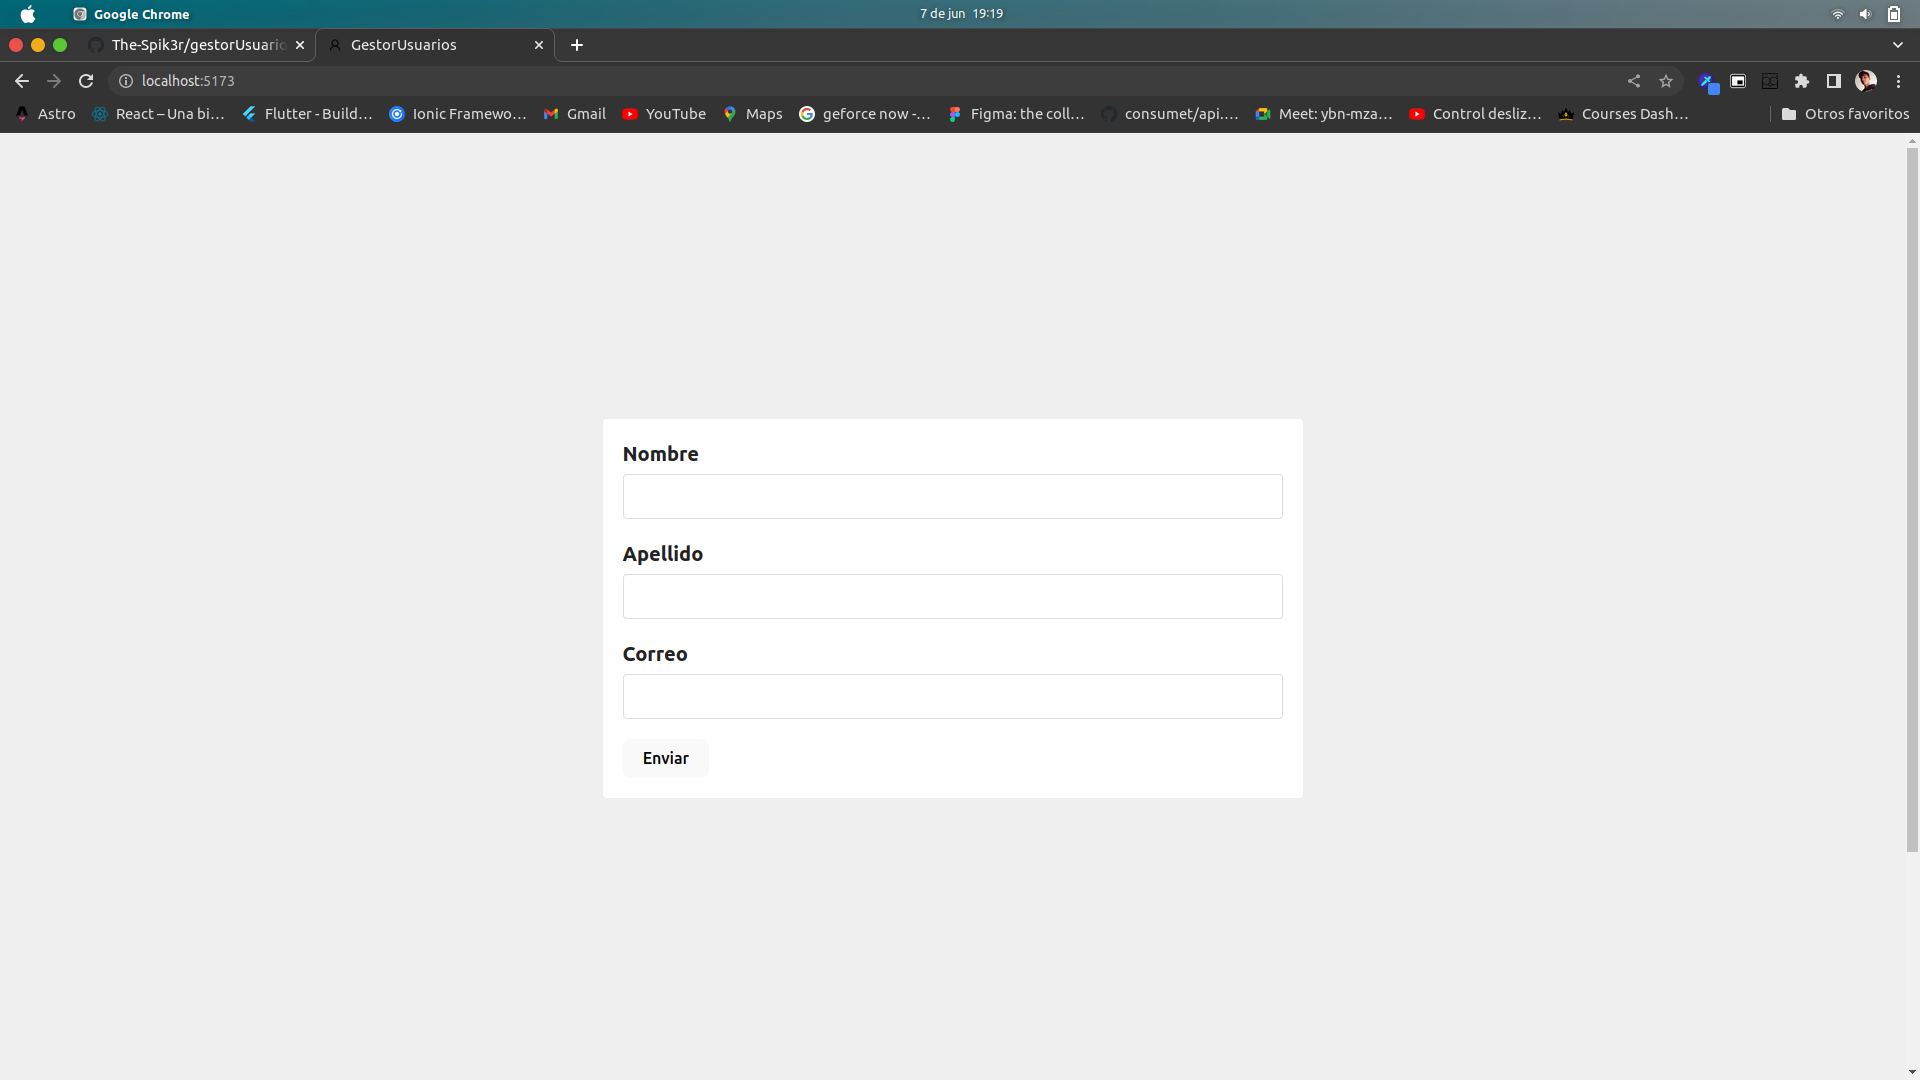Open the YouTube bookmark
The width and height of the screenshot is (1920, 1080).
coord(664,114)
